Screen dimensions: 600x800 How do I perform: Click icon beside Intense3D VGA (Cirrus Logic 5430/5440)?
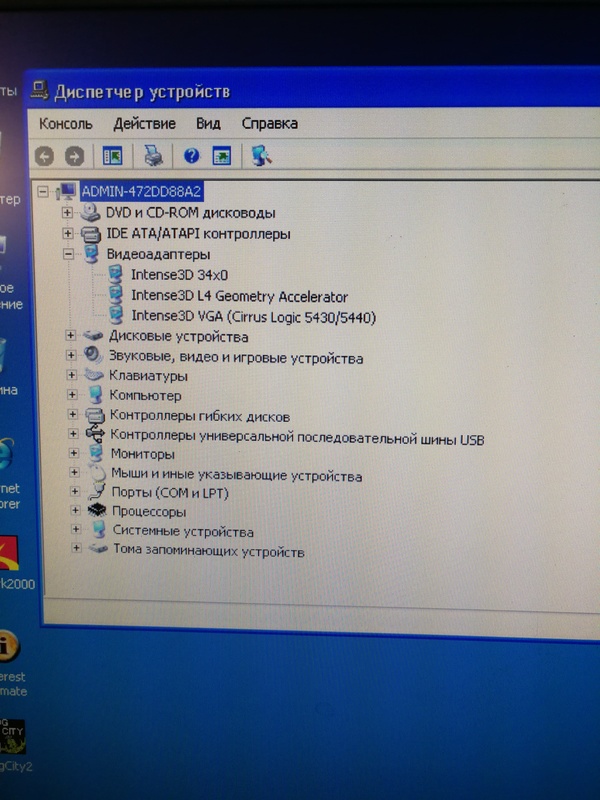click(x=117, y=315)
